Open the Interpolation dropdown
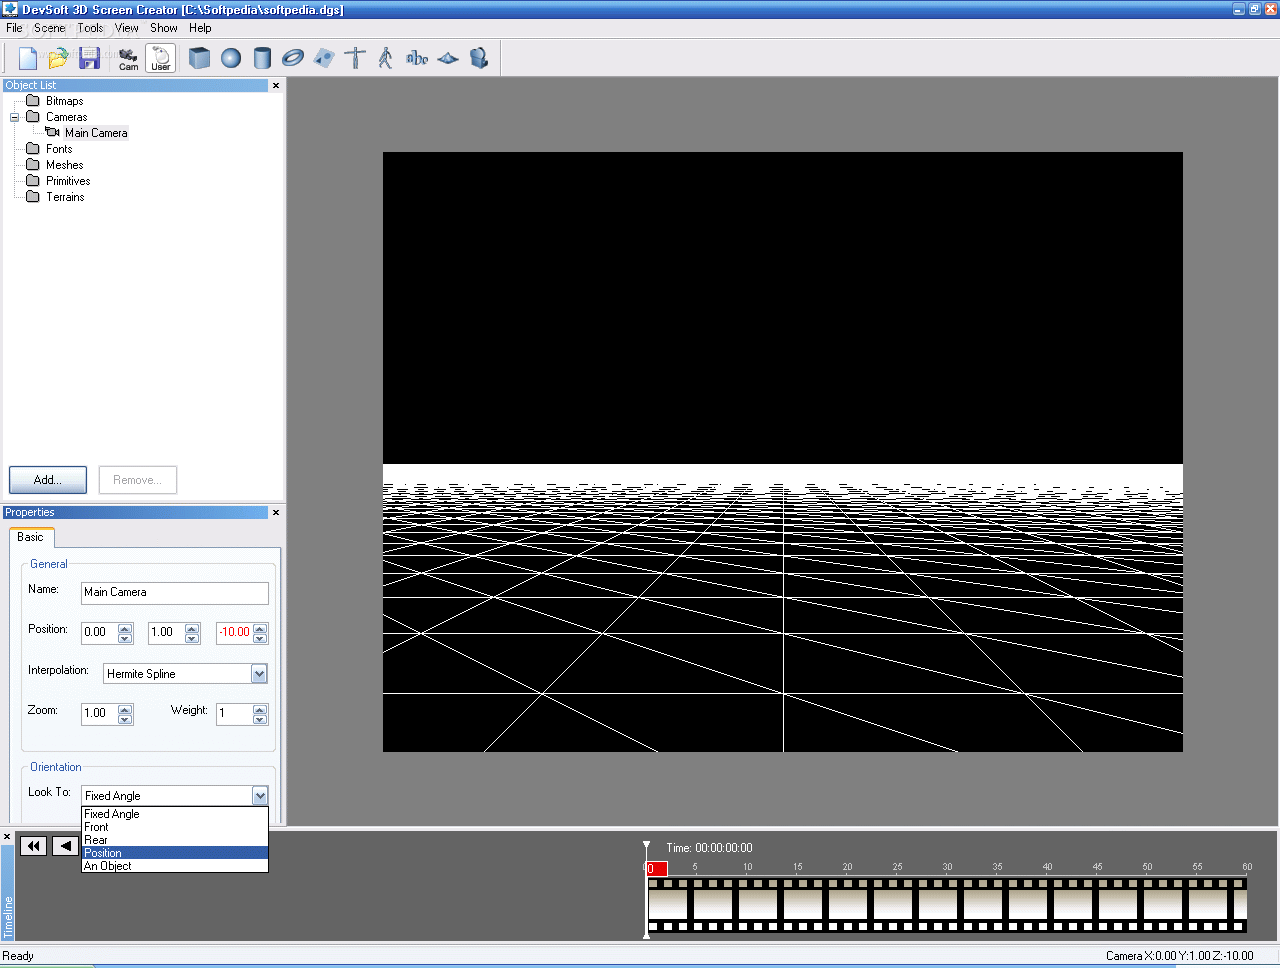The image size is (1280, 968). tap(259, 674)
